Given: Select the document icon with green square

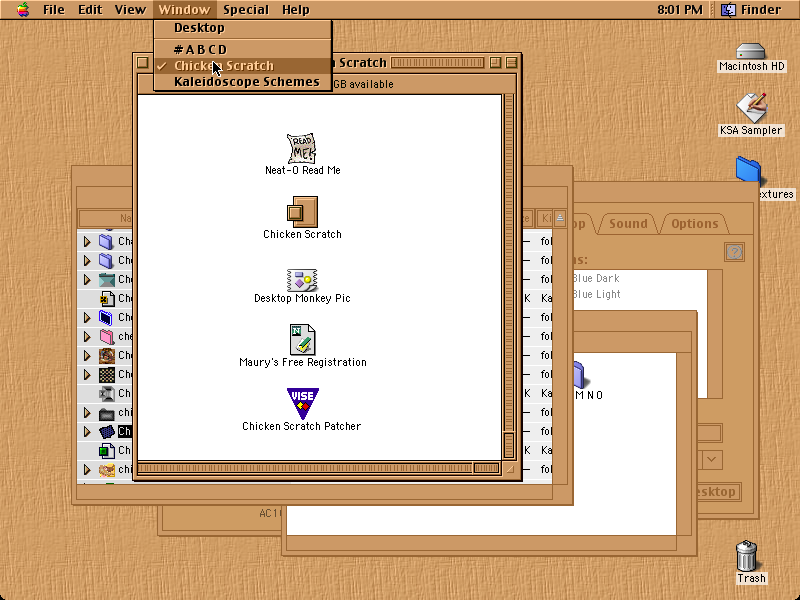Looking at the screenshot, I should [x=107, y=451].
